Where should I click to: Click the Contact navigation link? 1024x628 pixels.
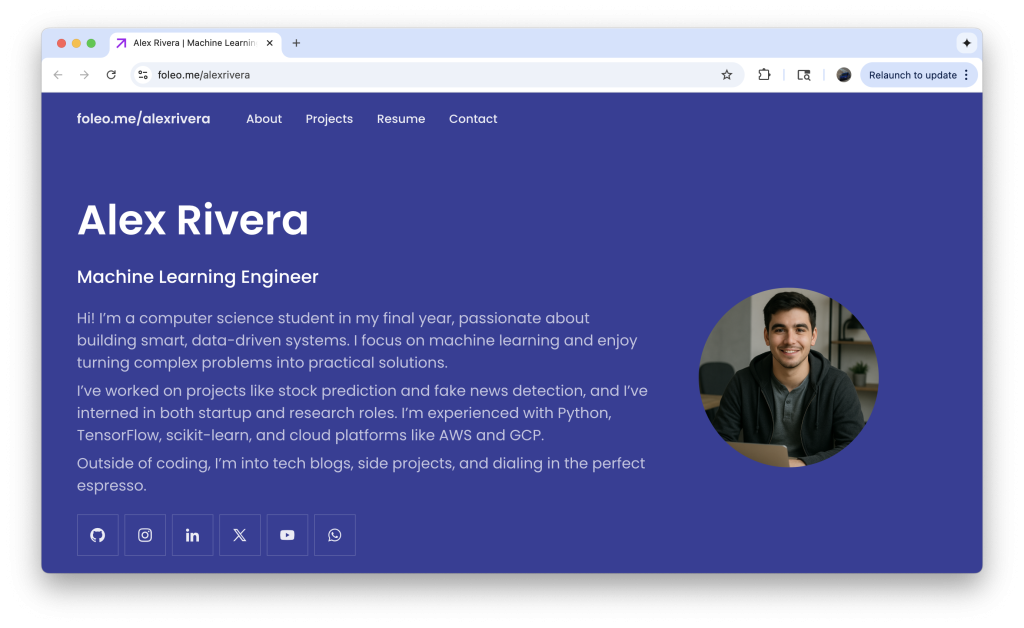473,119
